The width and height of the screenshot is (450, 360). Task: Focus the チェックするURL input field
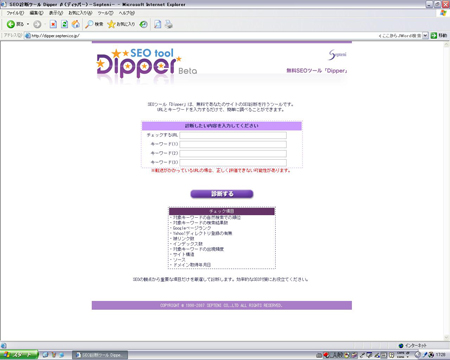(233, 135)
